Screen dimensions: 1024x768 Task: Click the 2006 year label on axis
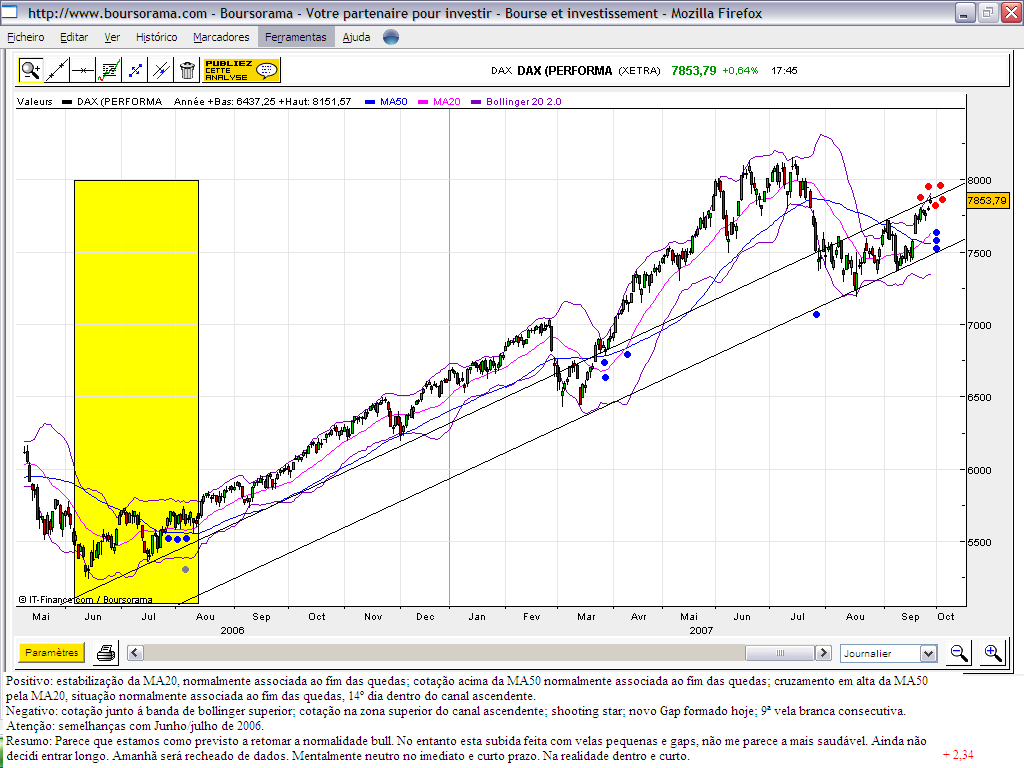pos(232,630)
